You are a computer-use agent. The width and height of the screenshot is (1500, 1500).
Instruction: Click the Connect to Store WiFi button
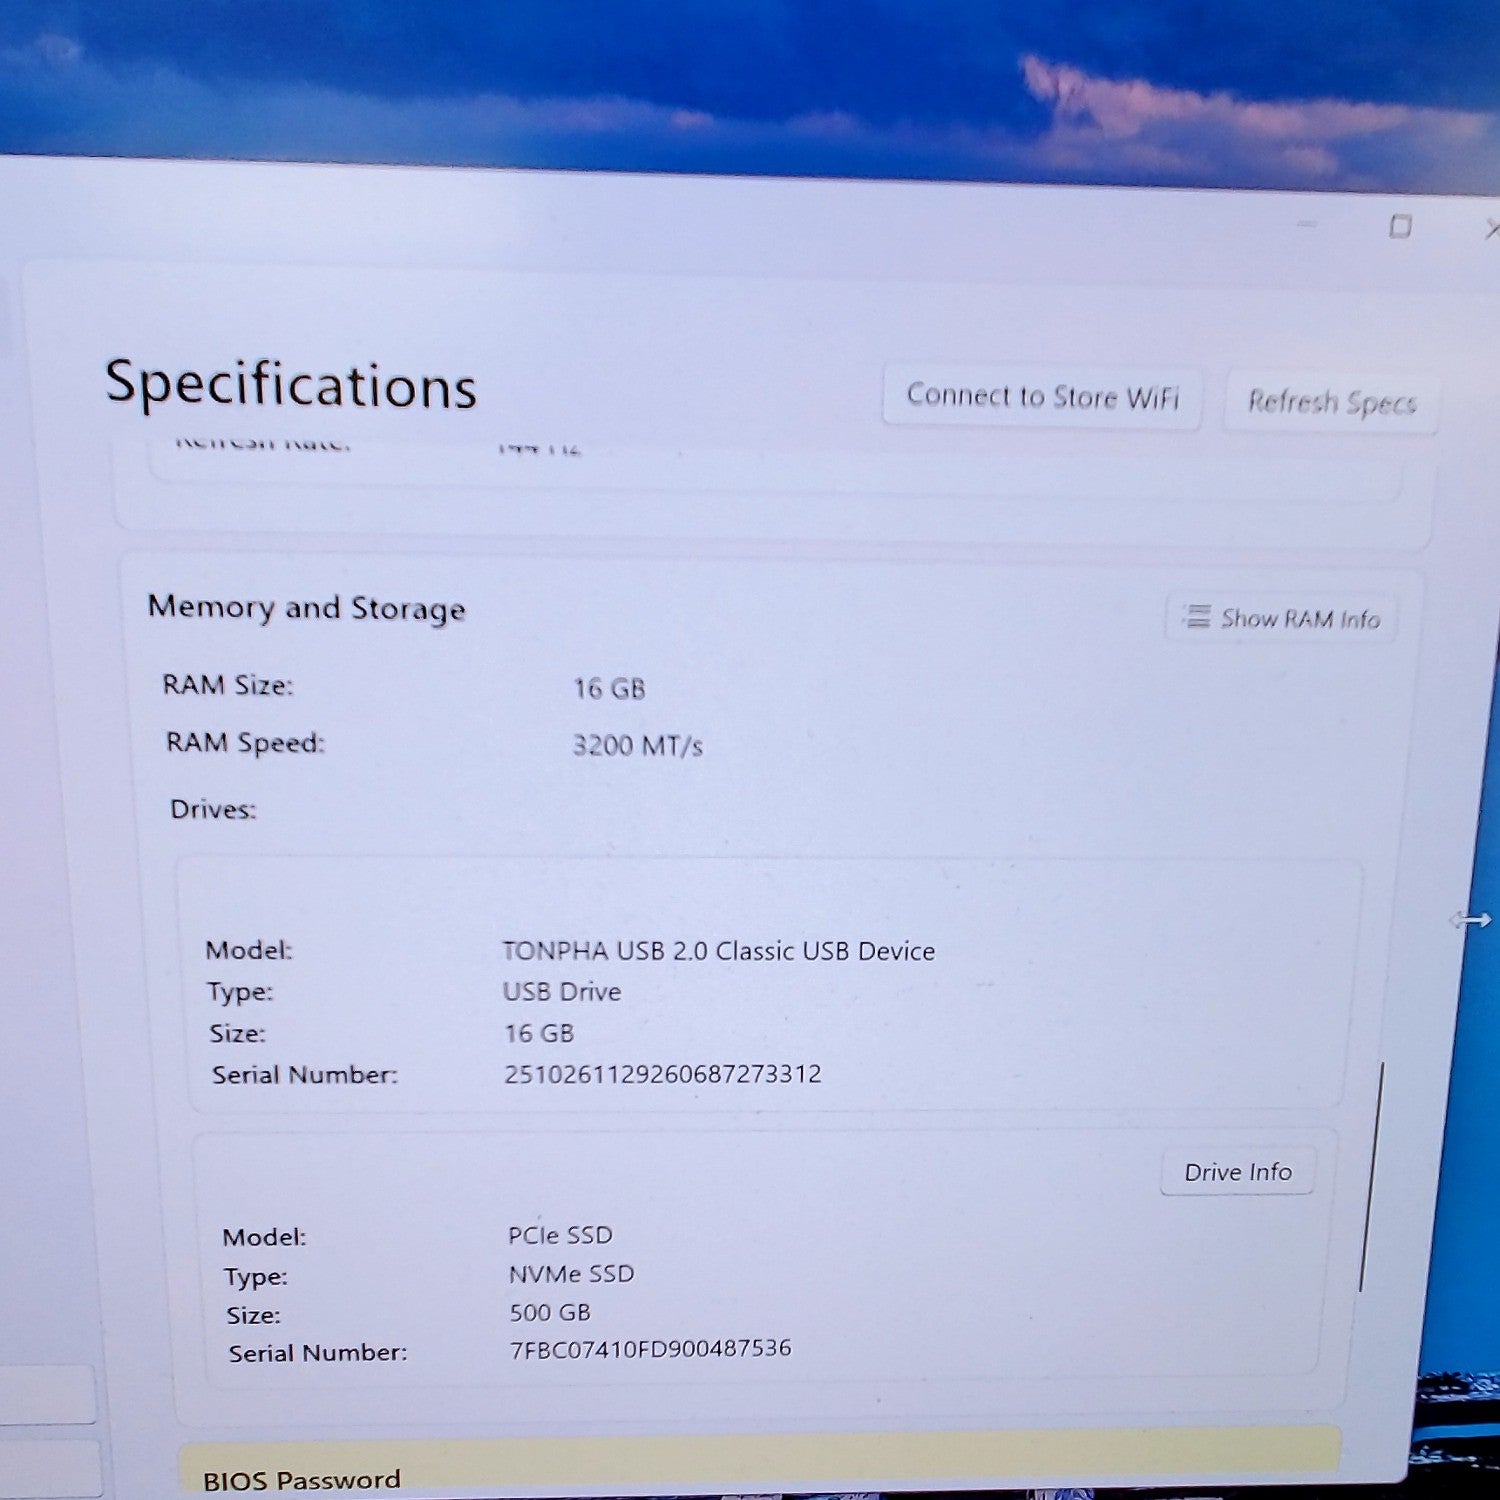pyautogui.click(x=1042, y=397)
